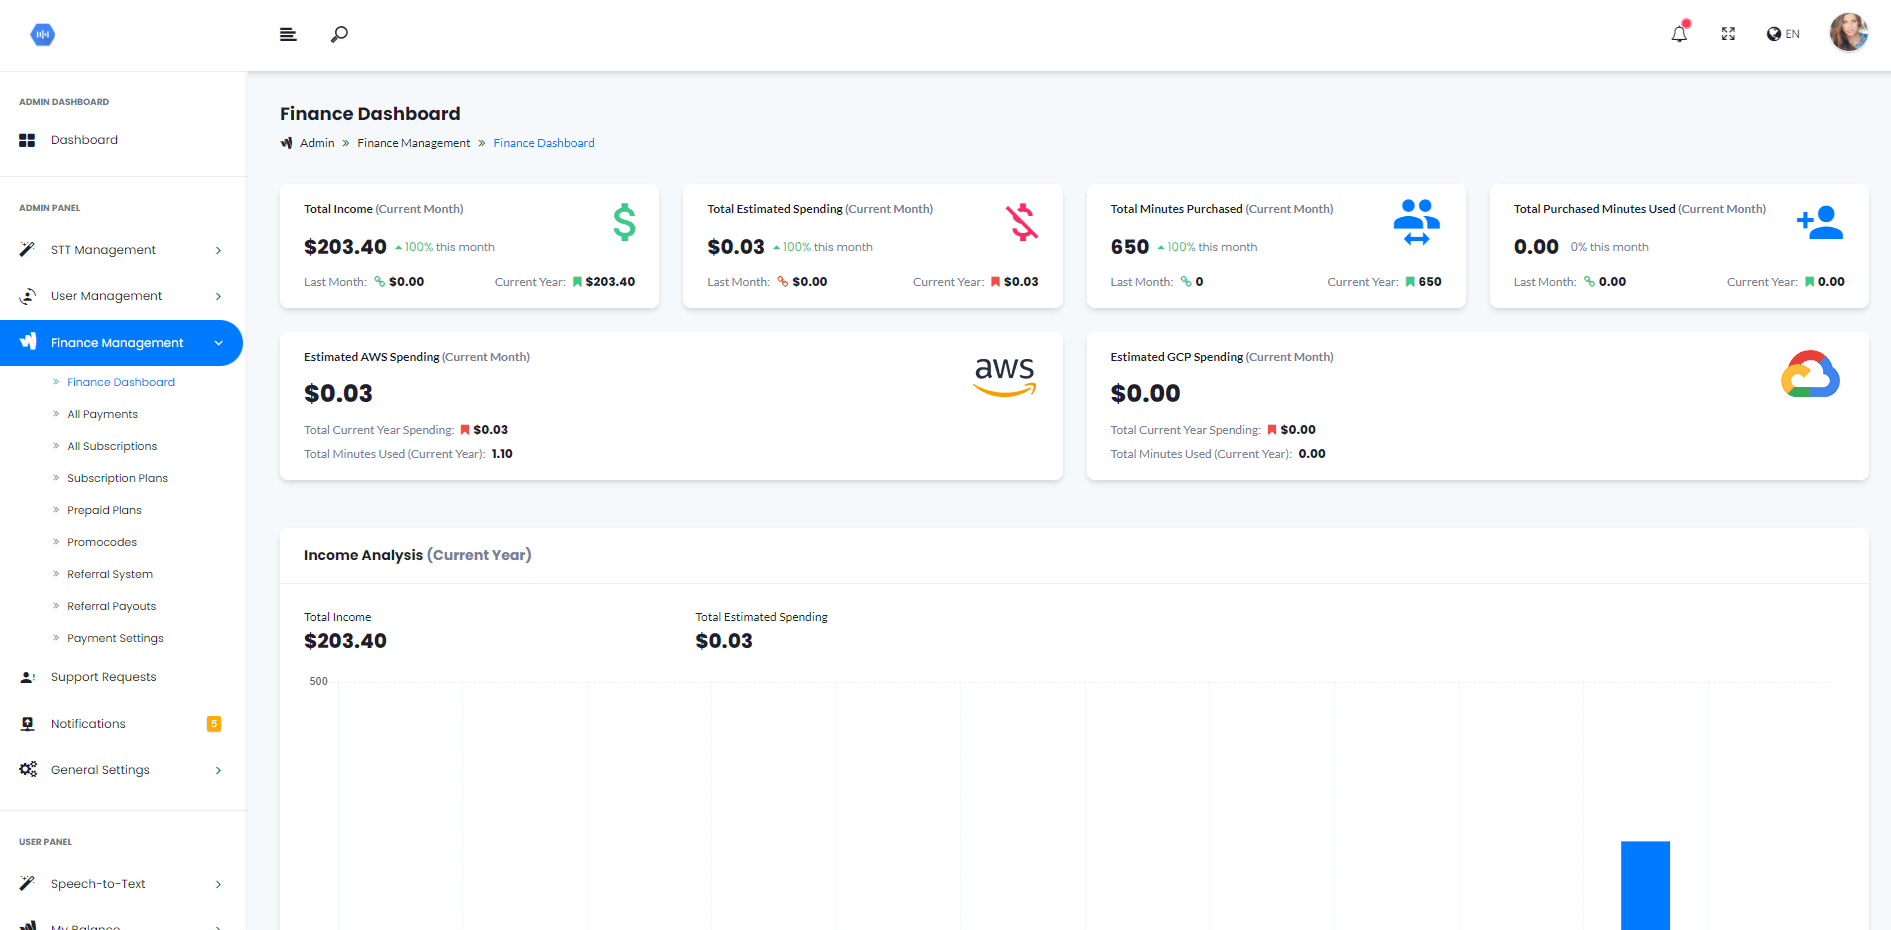This screenshot has width=1891, height=930.
Task: Collapse the Finance Management chevron
Action: pos(218,343)
